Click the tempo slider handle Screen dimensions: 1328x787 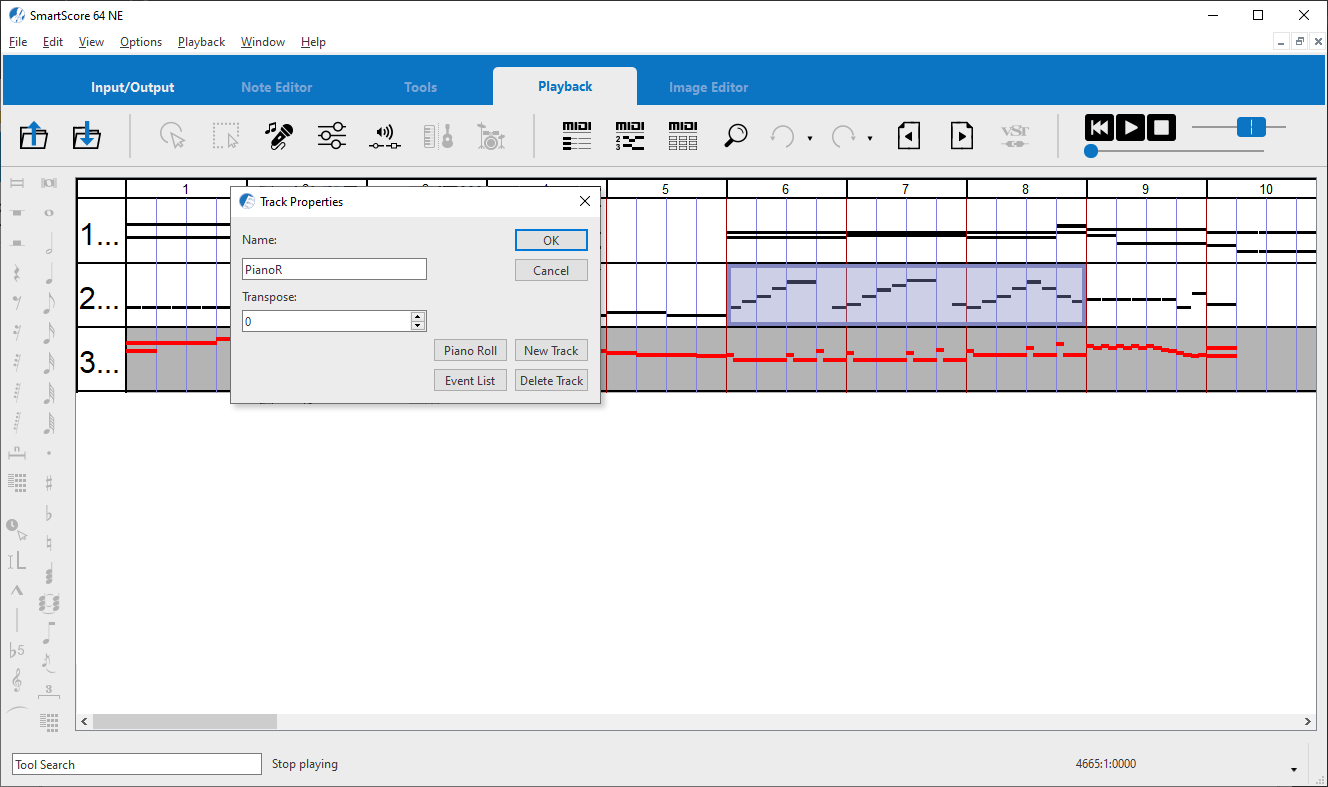(1251, 127)
